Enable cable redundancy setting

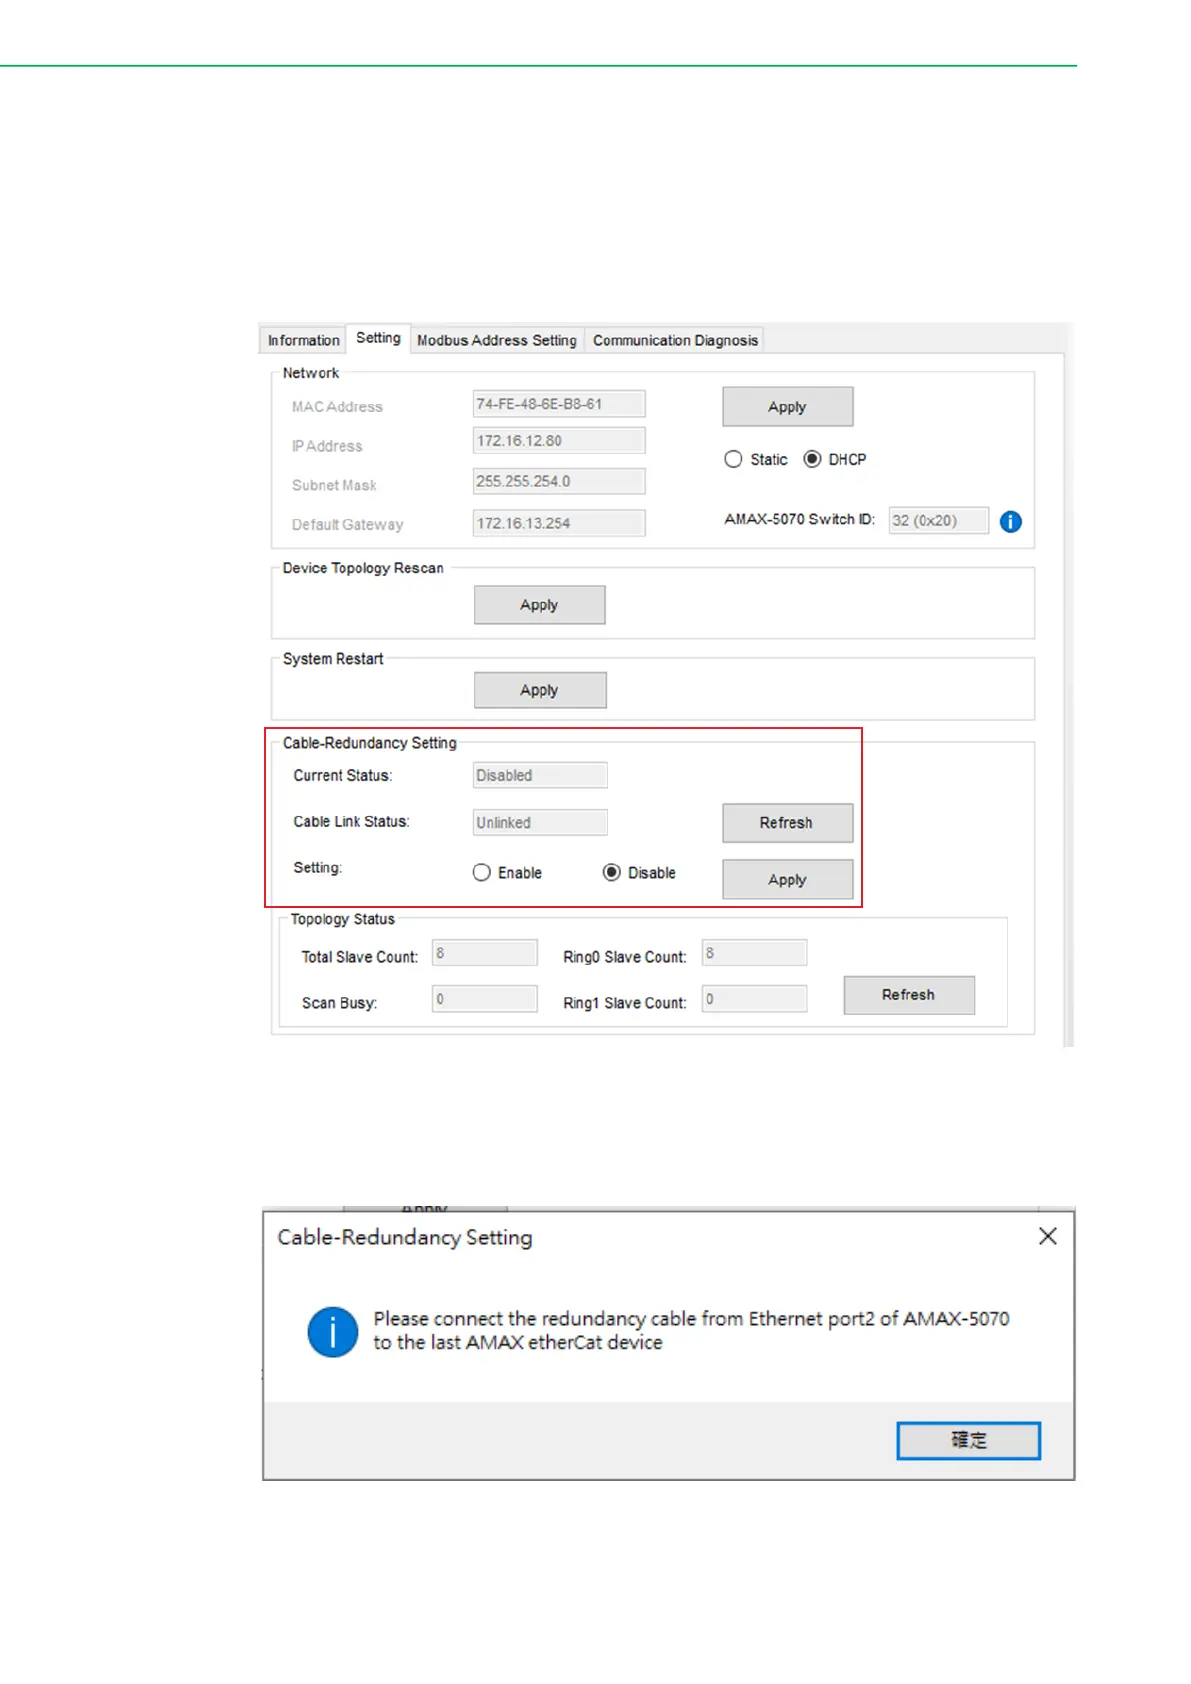click(482, 873)
